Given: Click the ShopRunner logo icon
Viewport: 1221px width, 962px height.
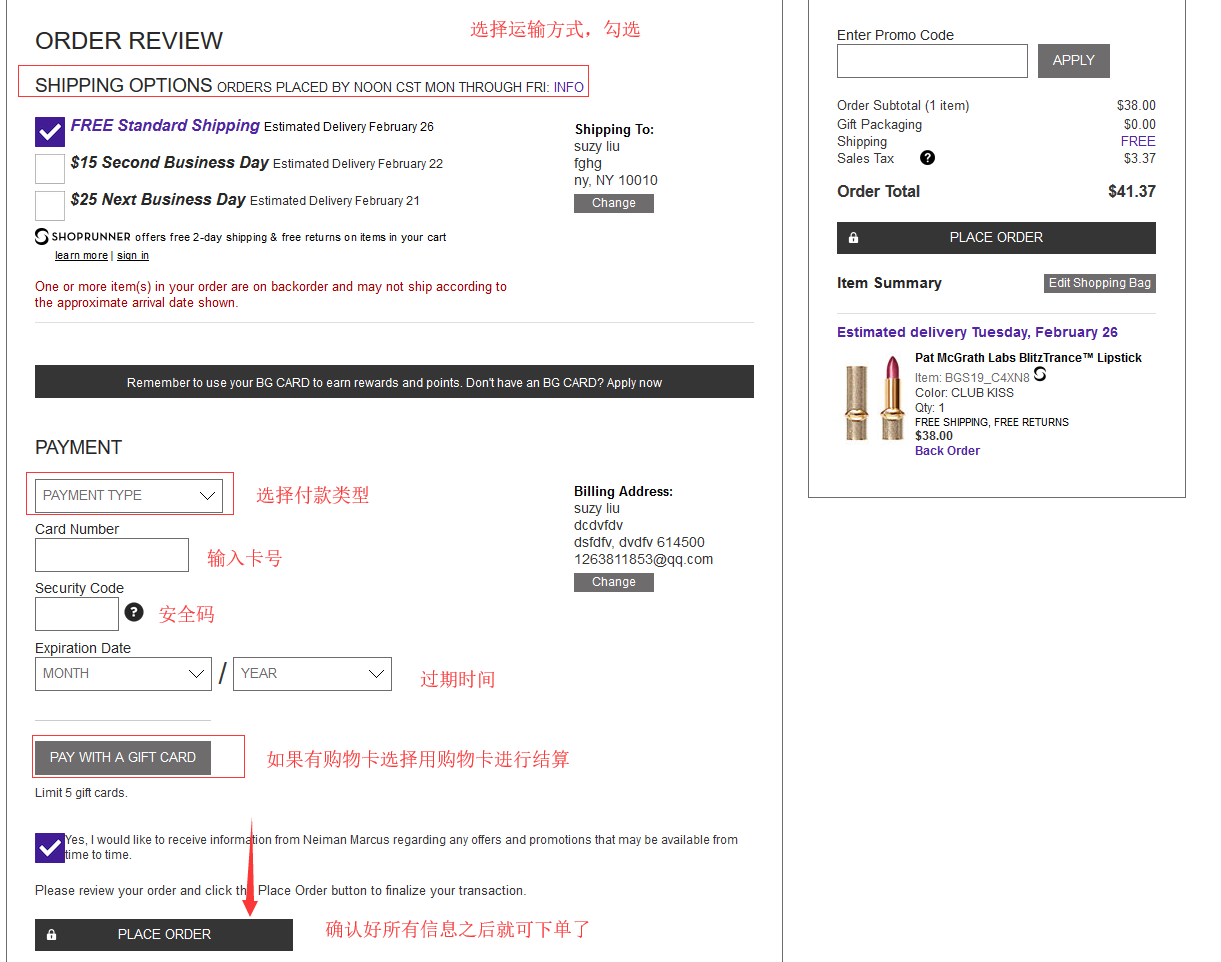Looking at the screenshot, I should point(42,237).
